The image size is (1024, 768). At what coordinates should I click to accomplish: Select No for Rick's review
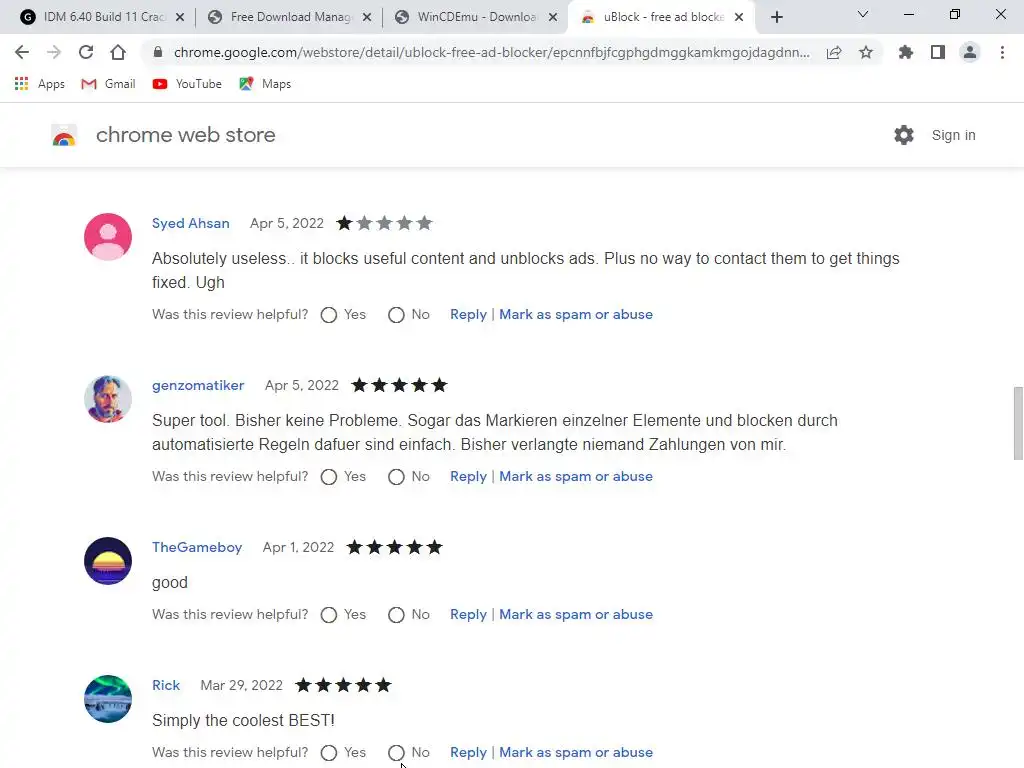pos(396,753)
